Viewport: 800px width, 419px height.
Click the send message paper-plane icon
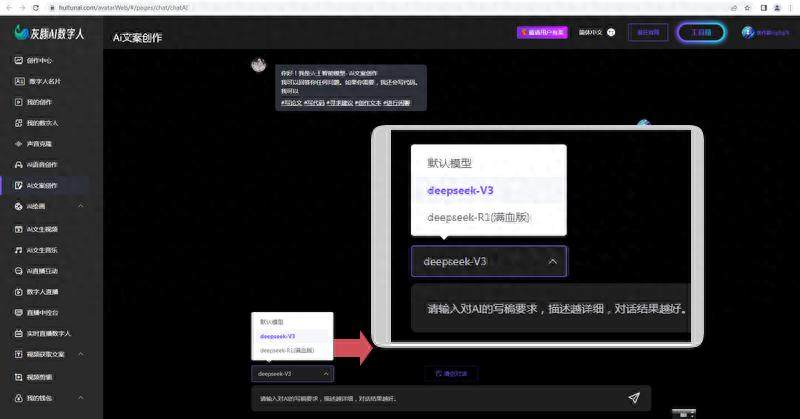click(634, 398)
